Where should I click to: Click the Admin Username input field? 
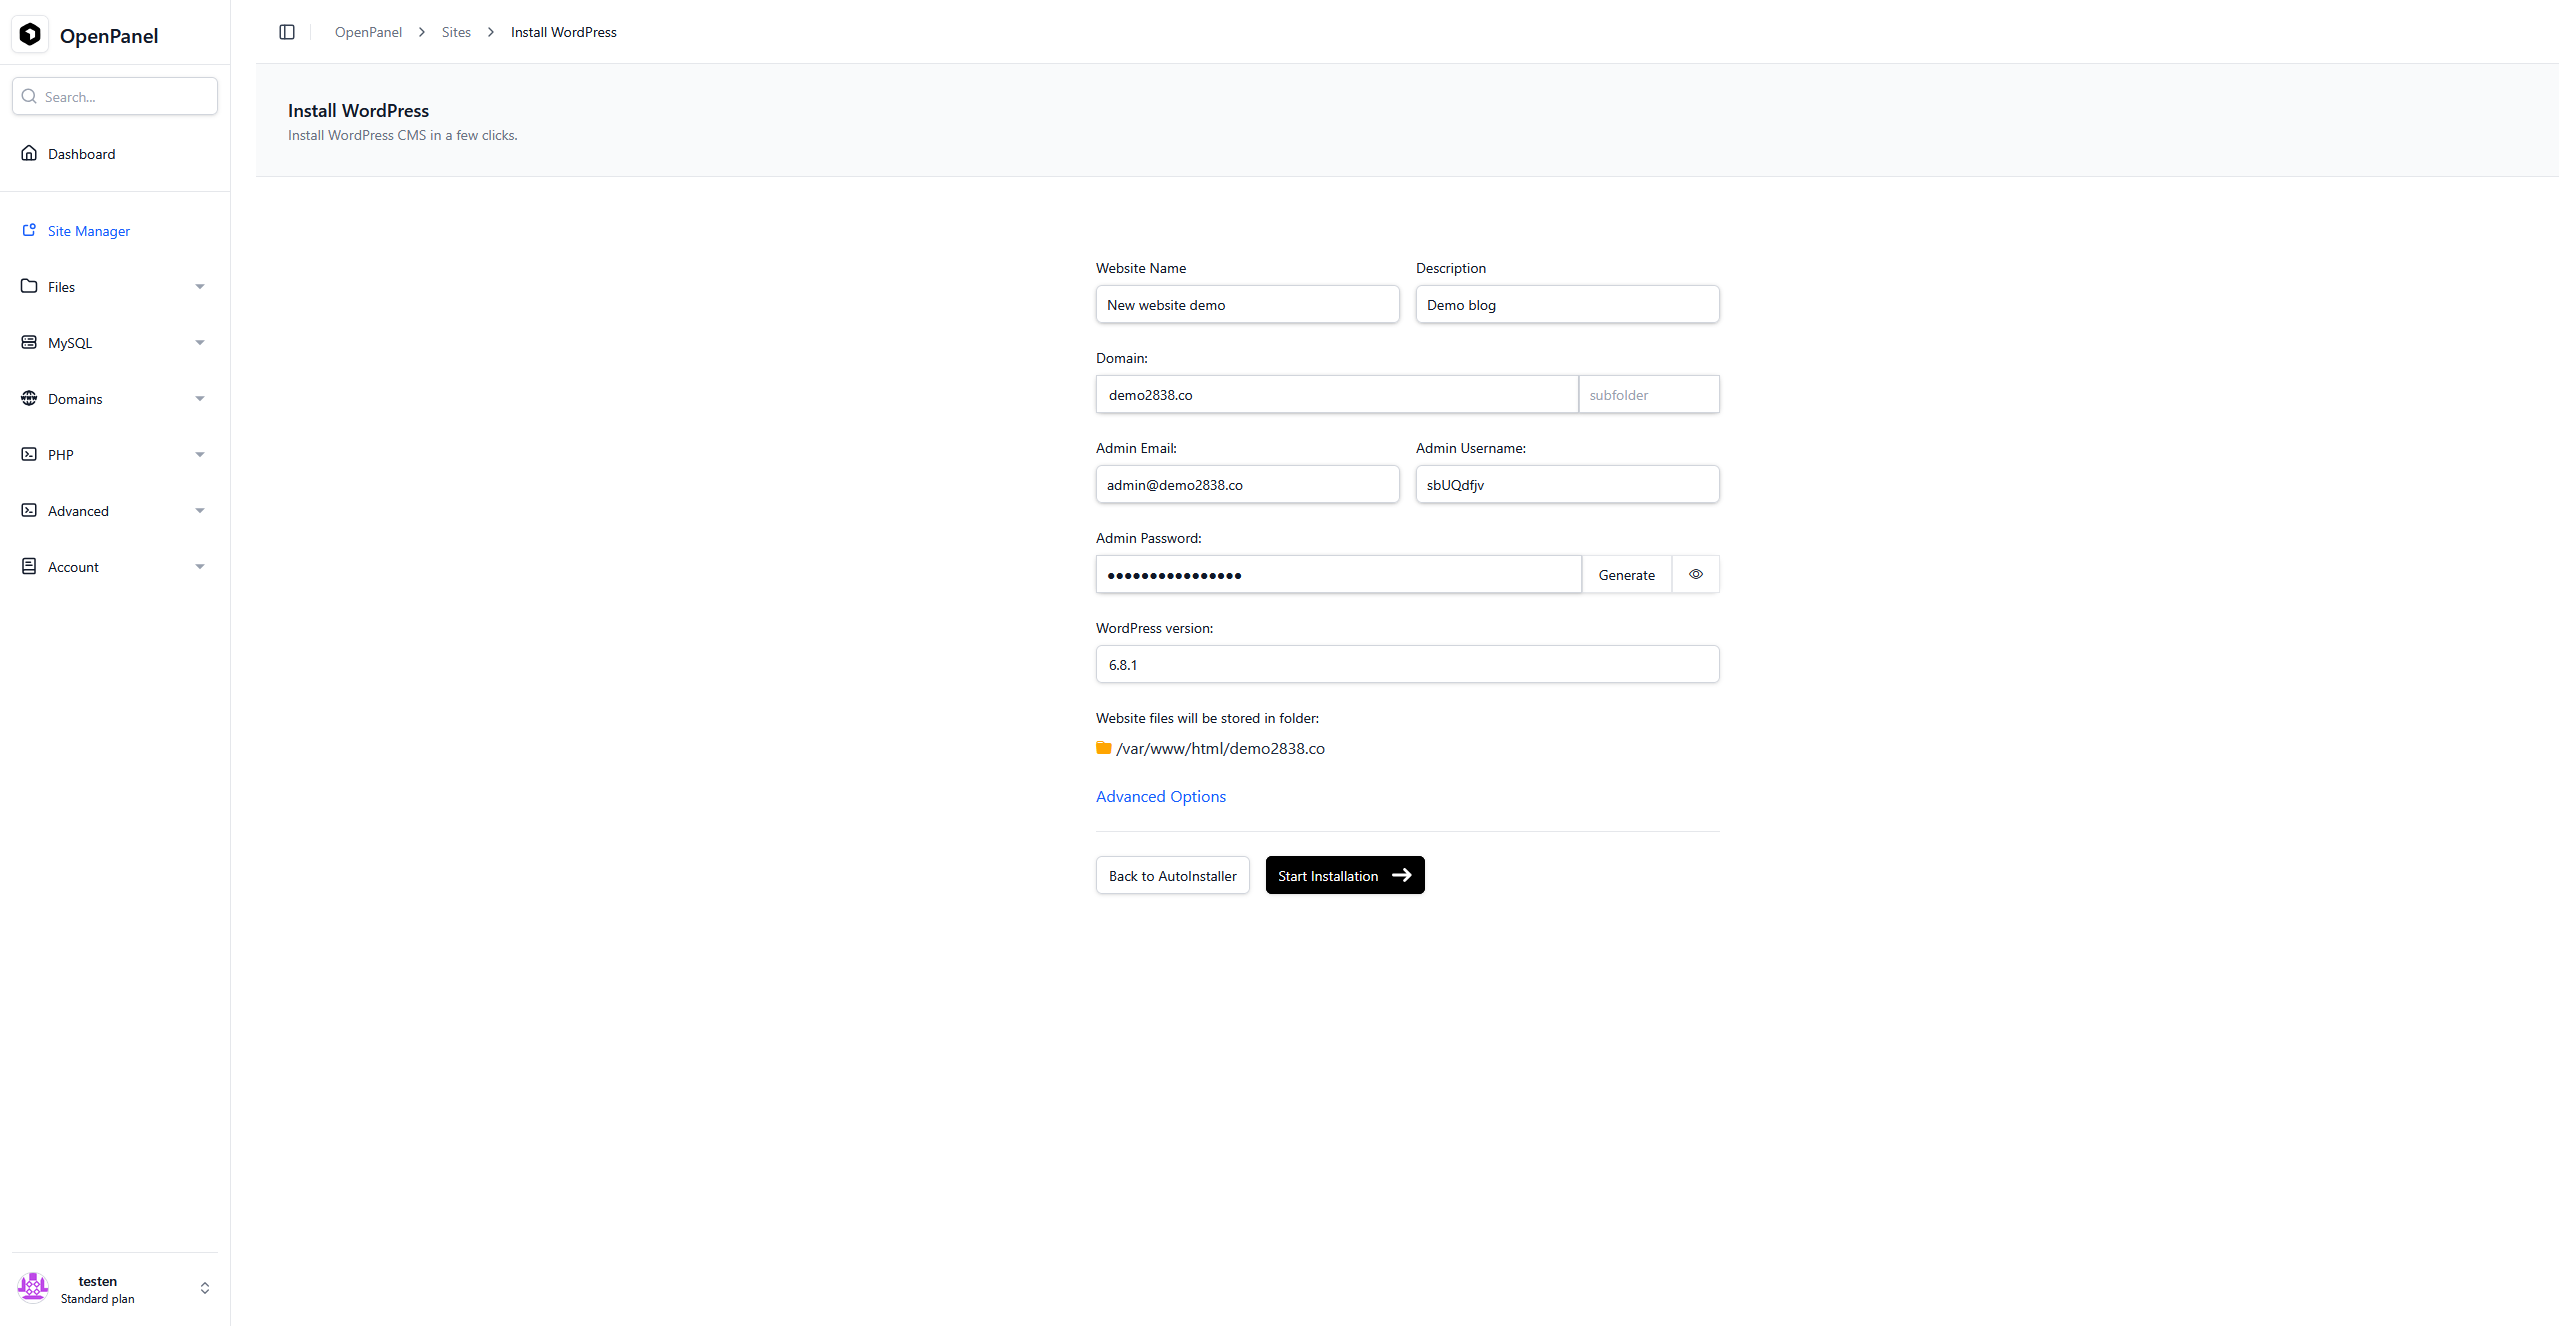click(1568, 484)
